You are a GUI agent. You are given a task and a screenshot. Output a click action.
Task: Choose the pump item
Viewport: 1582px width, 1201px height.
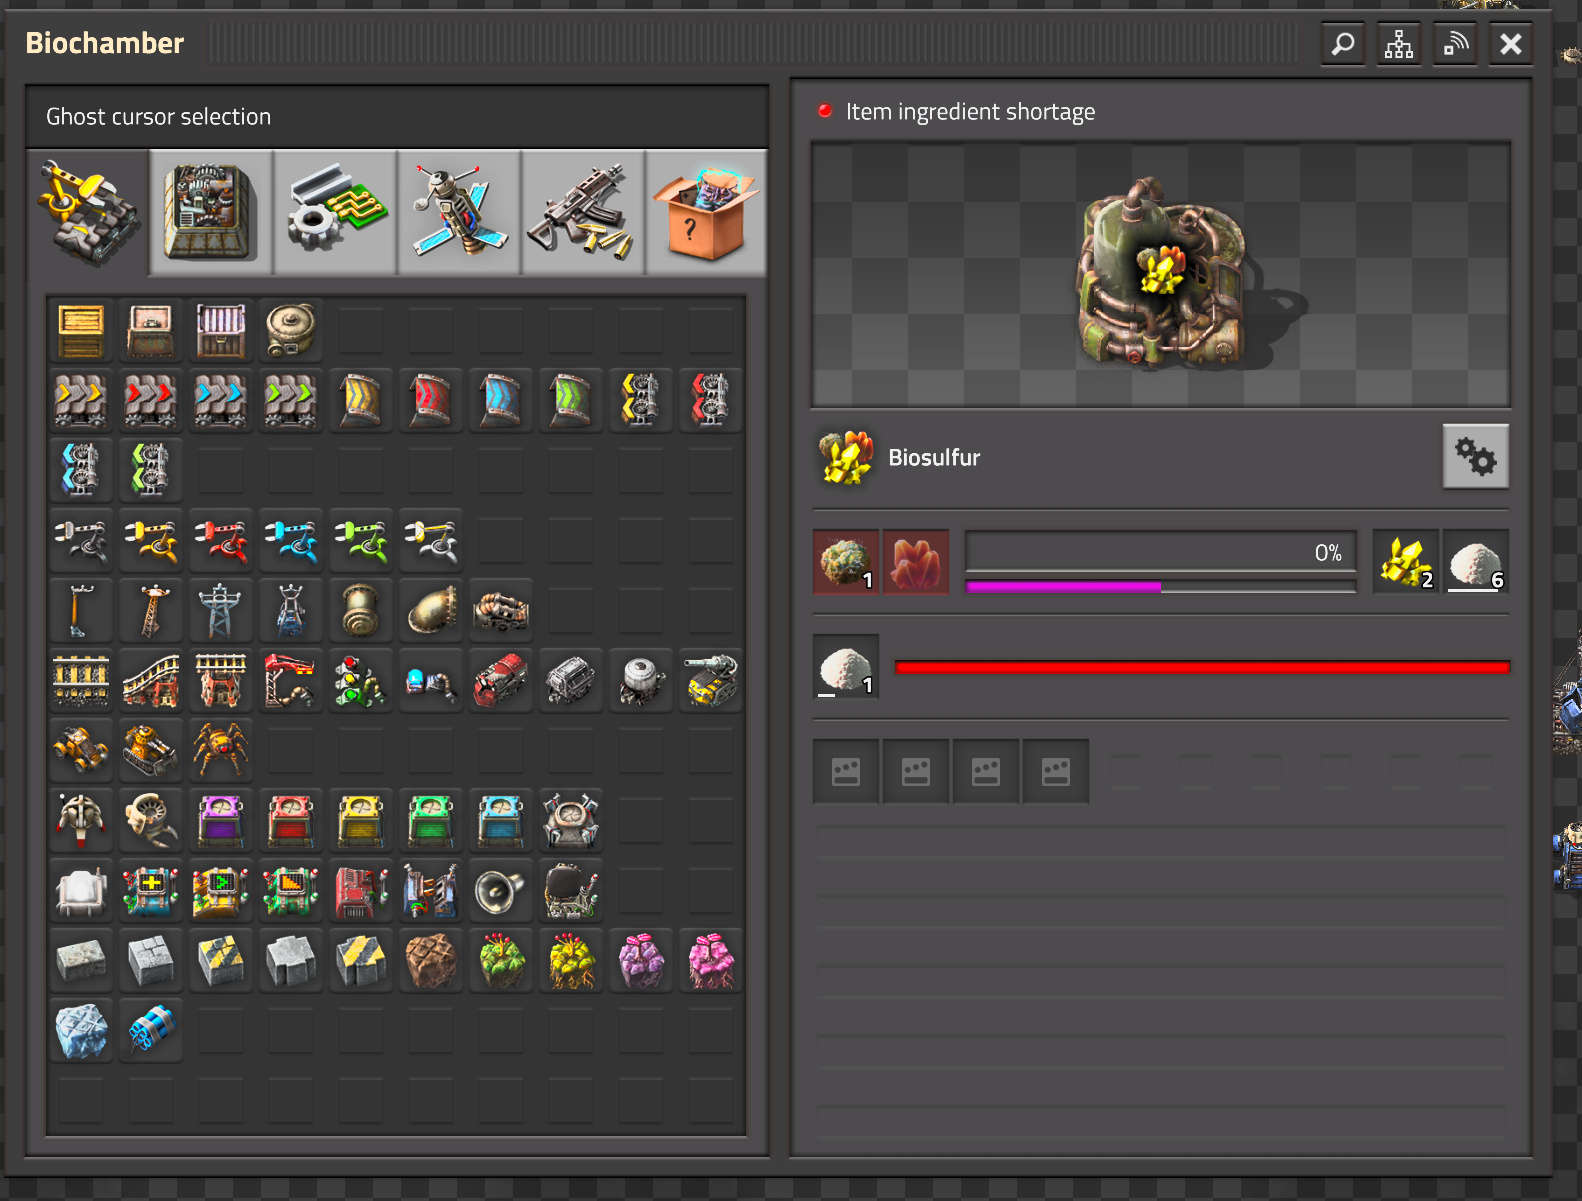pos(501,611)
